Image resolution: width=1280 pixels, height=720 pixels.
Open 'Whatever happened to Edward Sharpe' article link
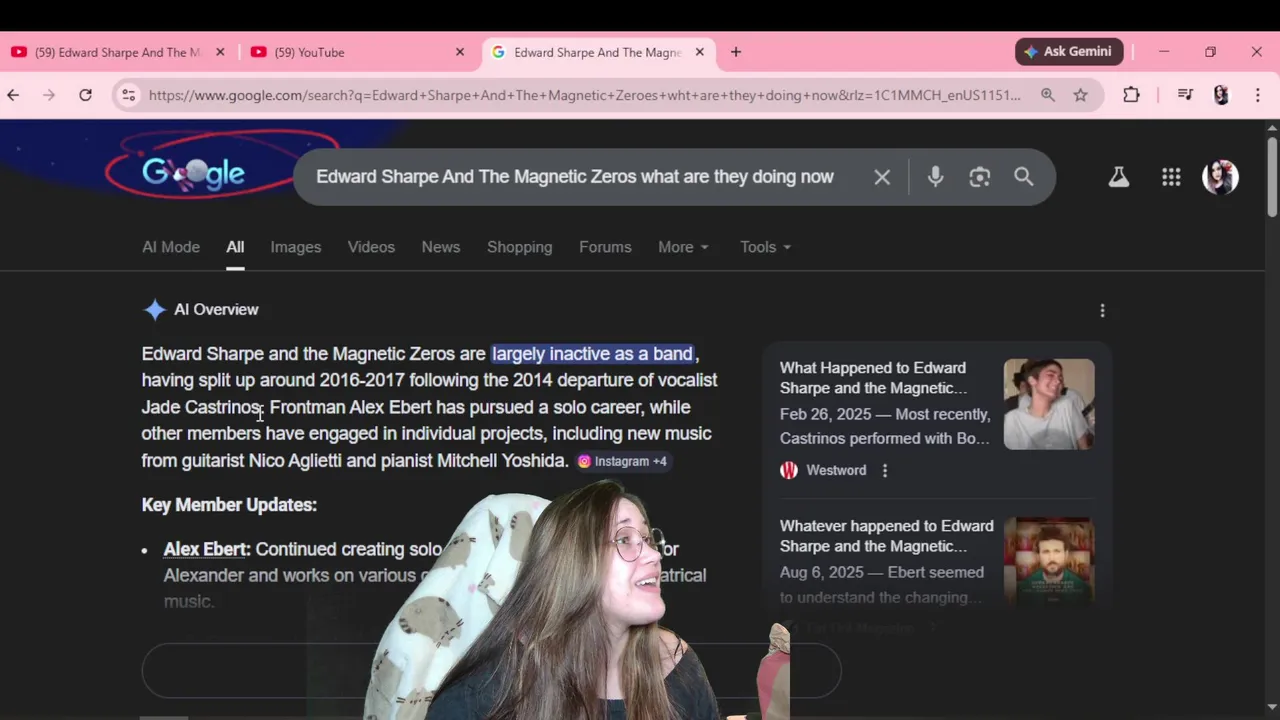pyautogui.click(x=886, y=536)
